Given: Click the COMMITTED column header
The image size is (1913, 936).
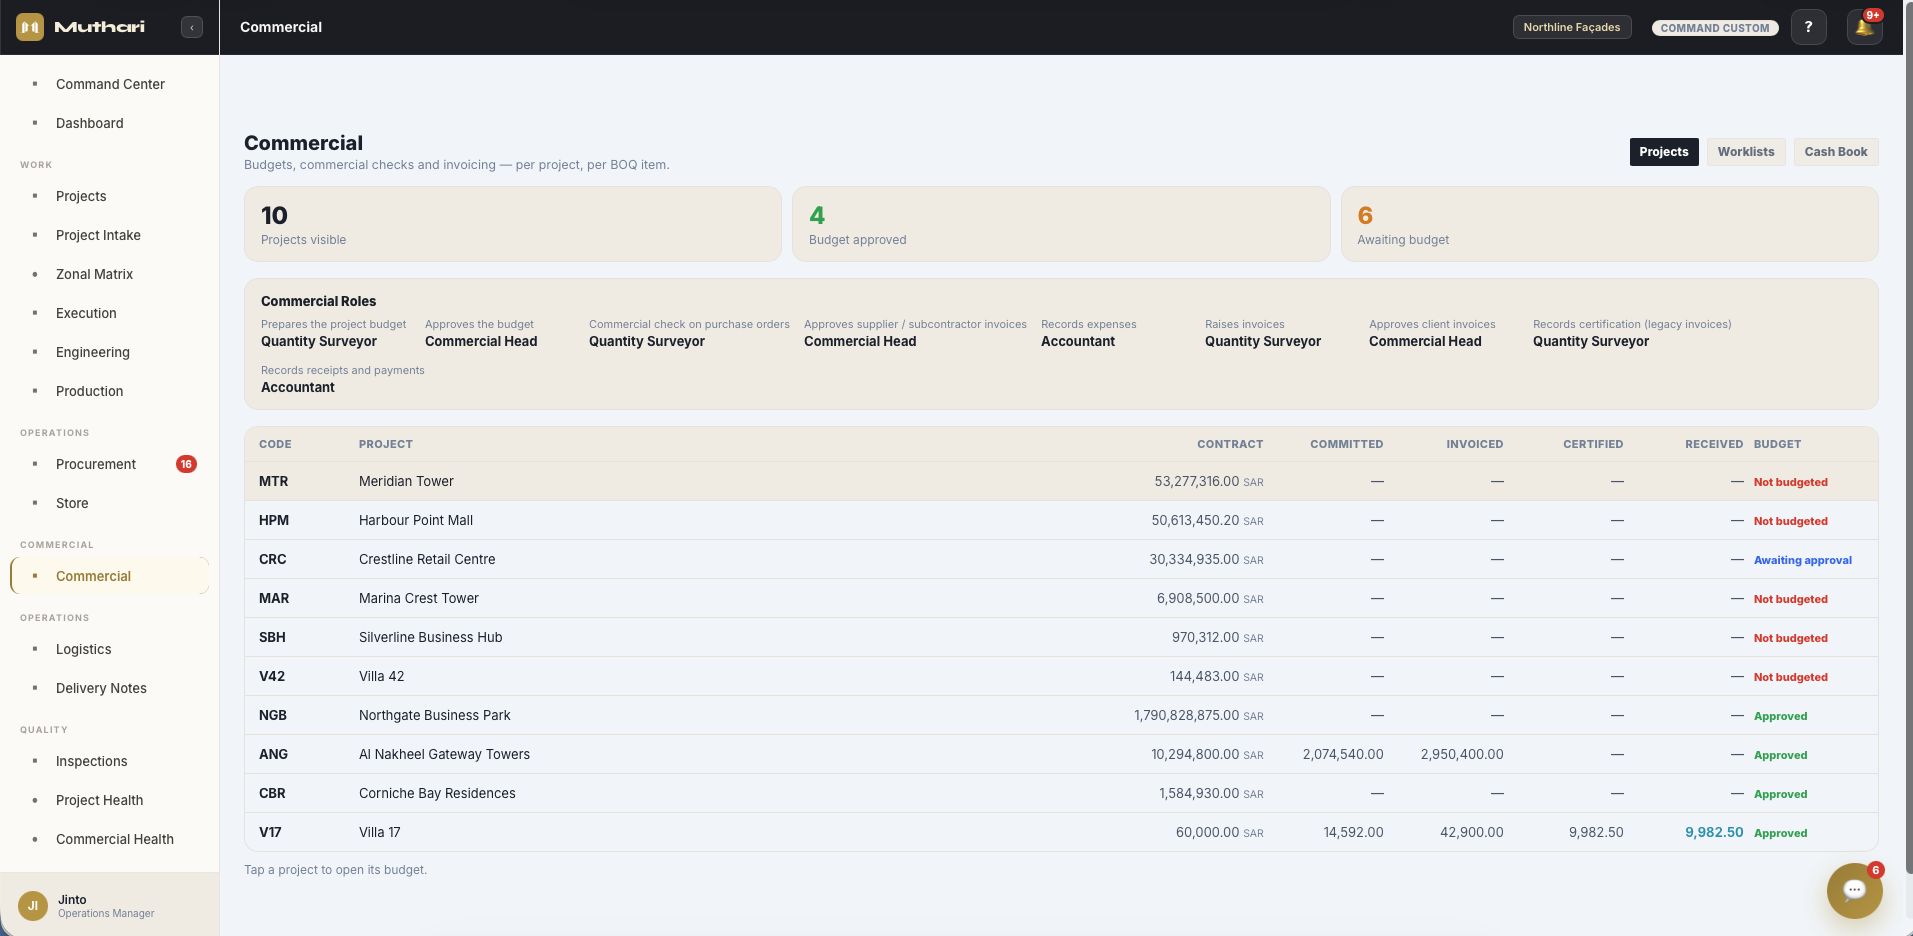Looking at the screenshot, I should tap(1347, 444).
